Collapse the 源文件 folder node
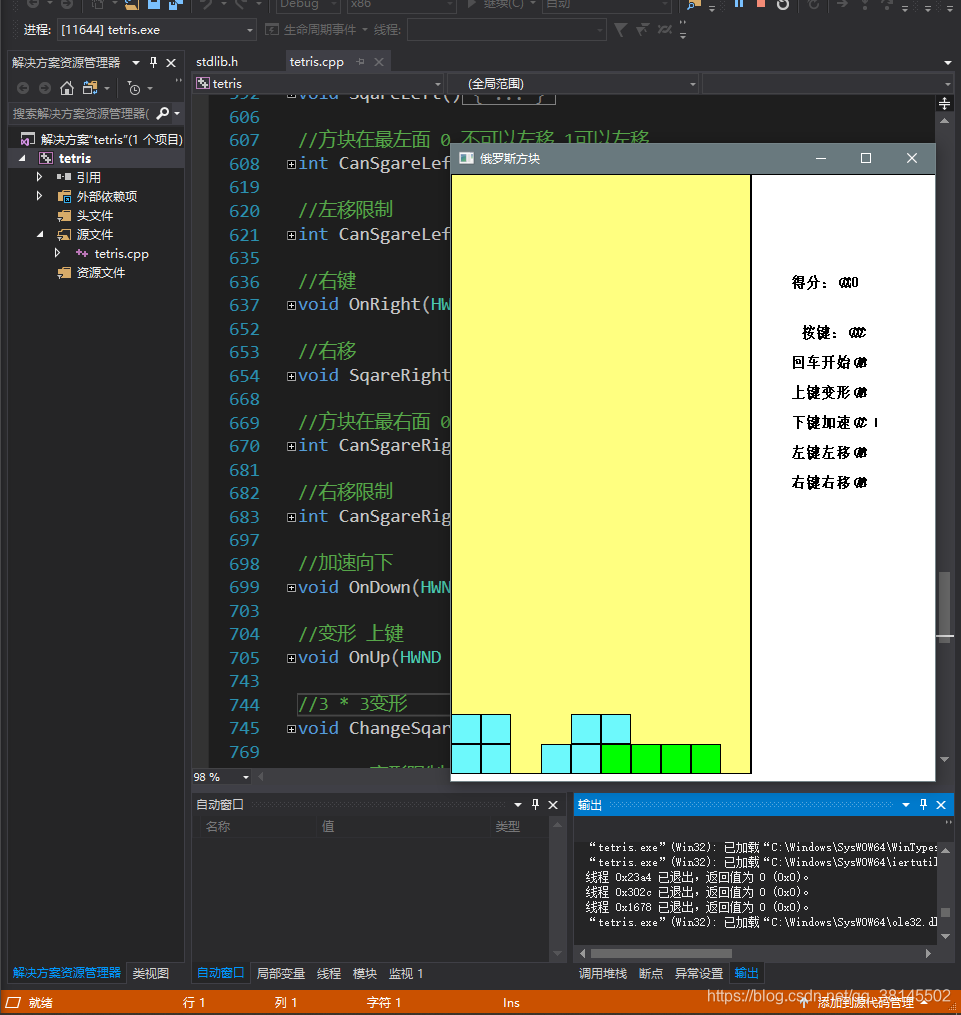 point(40,234)
